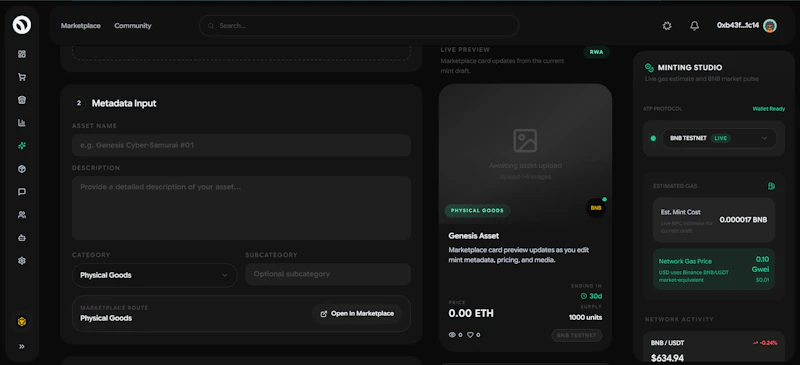Open the dashboard grid icon in the sidebar

pyautogui.click(x=21, y=54)
